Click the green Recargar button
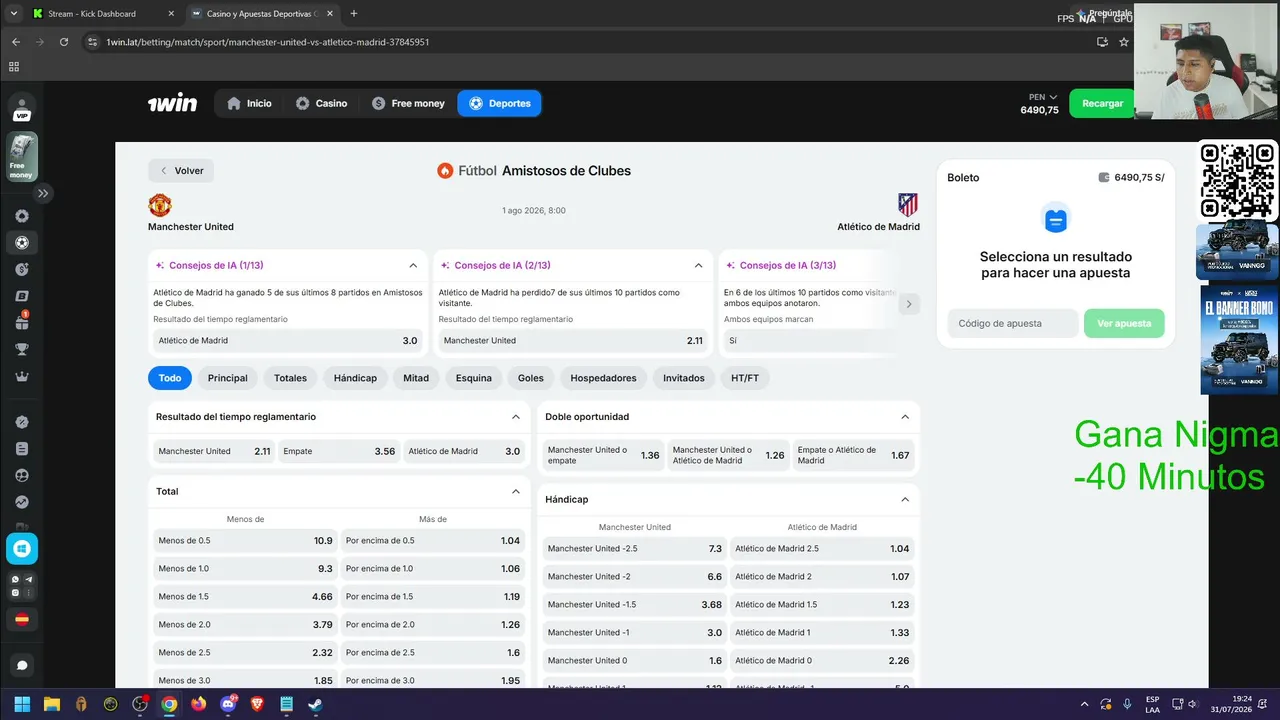 1102,103
